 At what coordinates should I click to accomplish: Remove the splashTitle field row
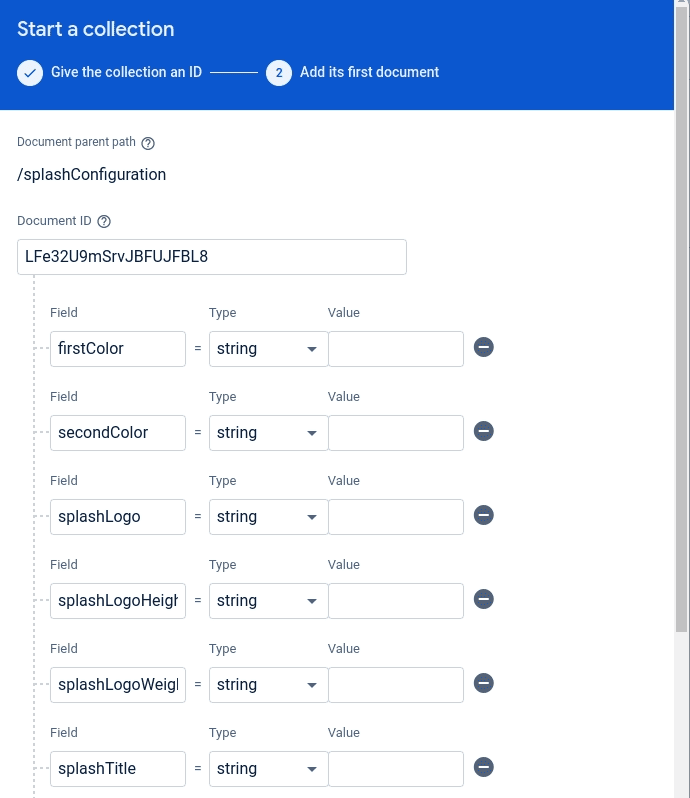pyautogui.click(x=484, y=768)
